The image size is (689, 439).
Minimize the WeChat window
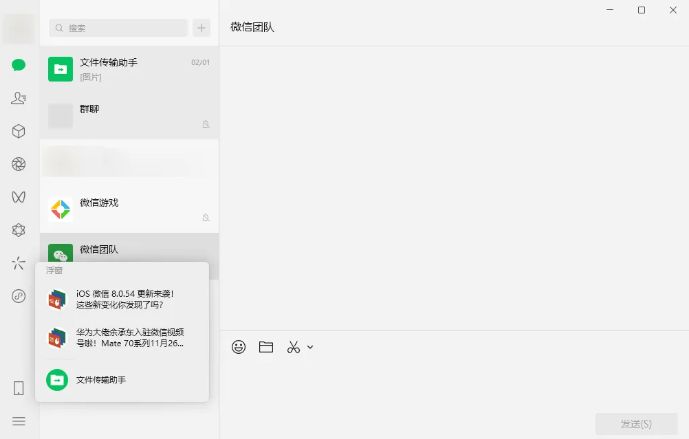610,10
